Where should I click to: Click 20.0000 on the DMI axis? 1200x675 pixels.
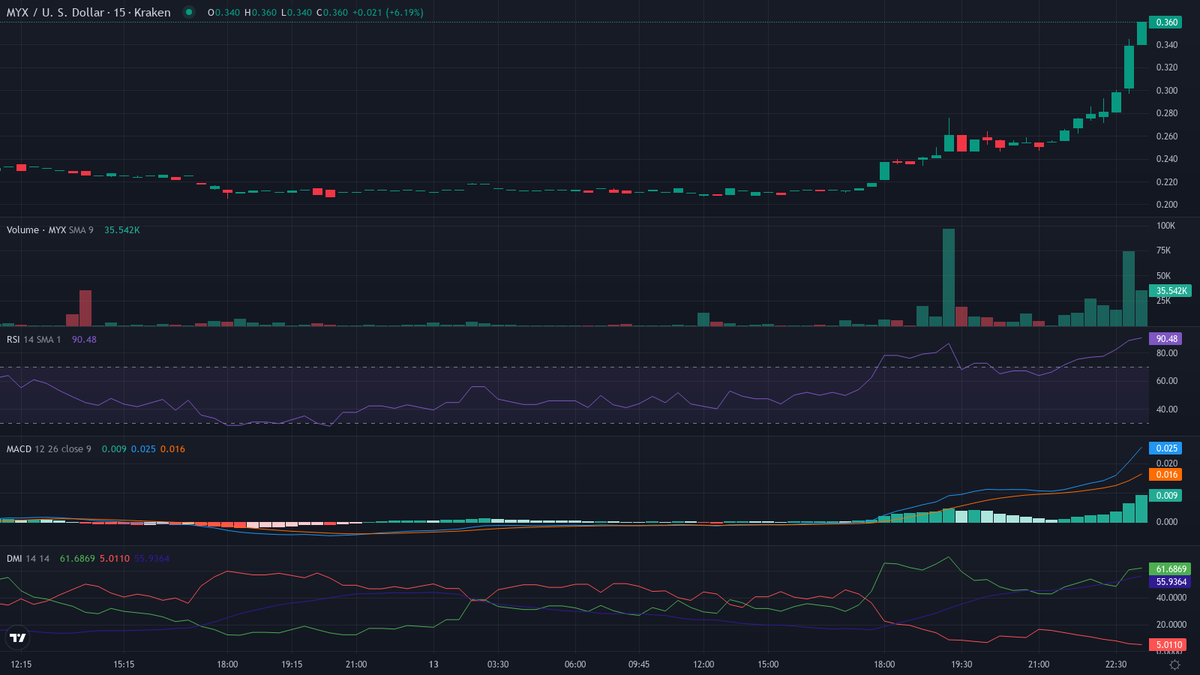click(1170, 626)
